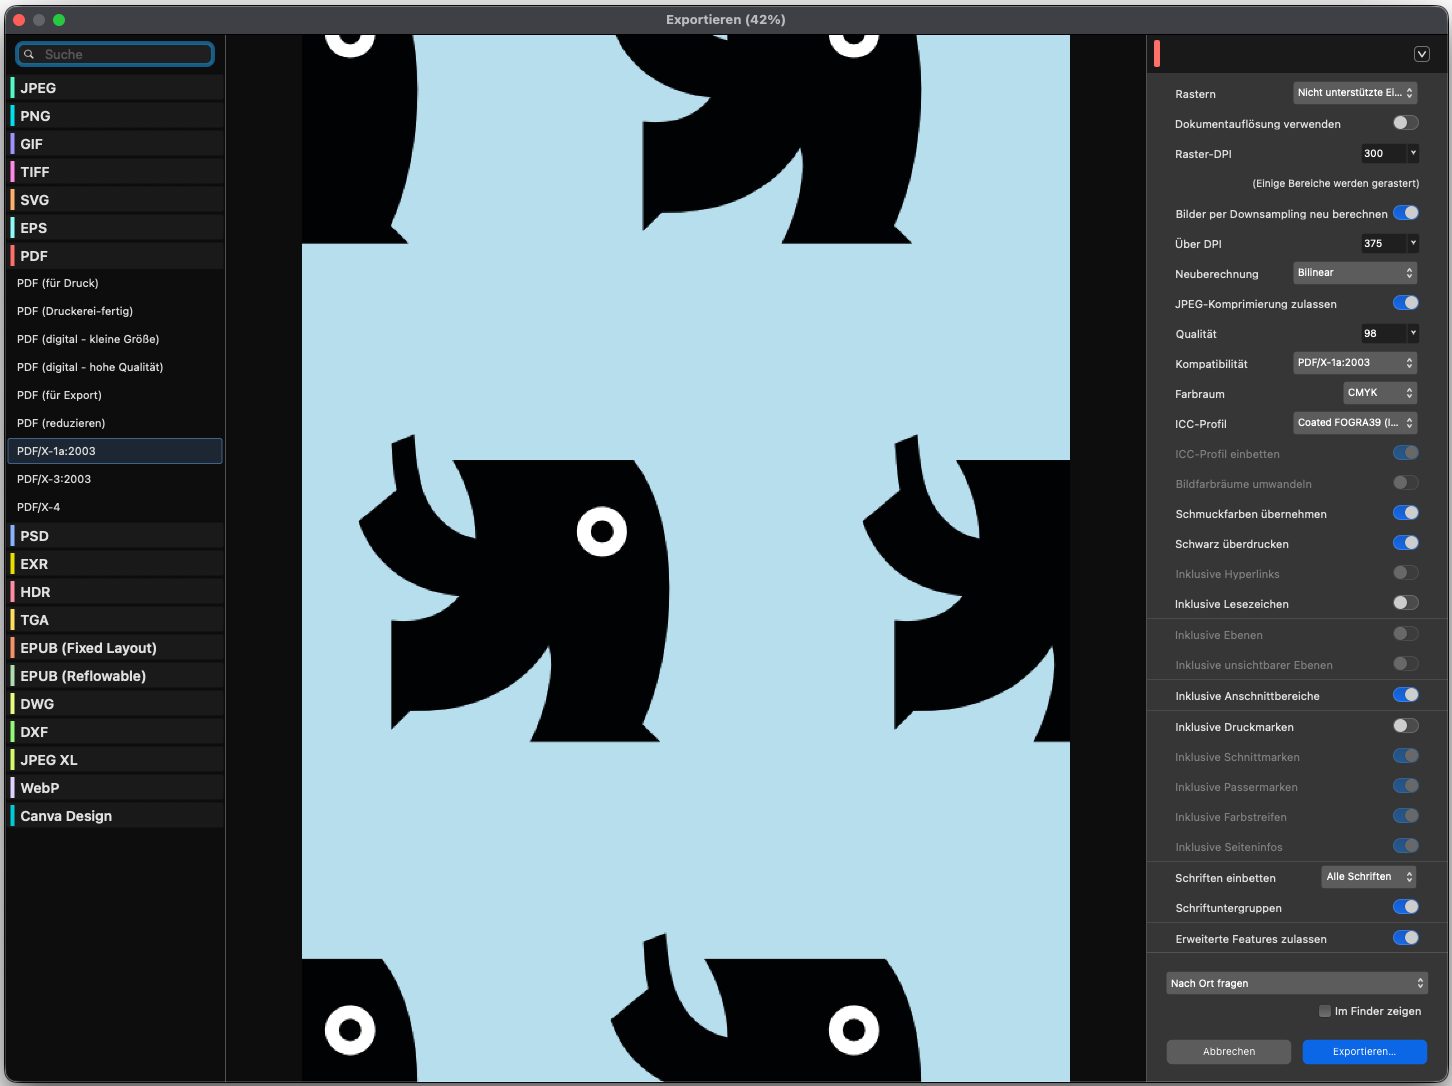The height and width of the screenshot is (1086, 1452).
Task: Open the Kompatibilität dropdown
Action: [1355, 363]
